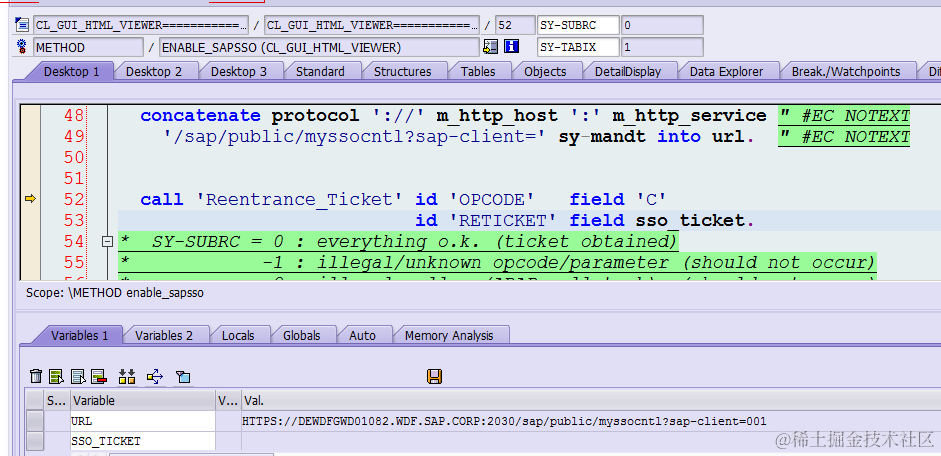Click the list icon with the red bar
Image resolution: width=941 pixels, height=456 pixels.
point(98,376)
